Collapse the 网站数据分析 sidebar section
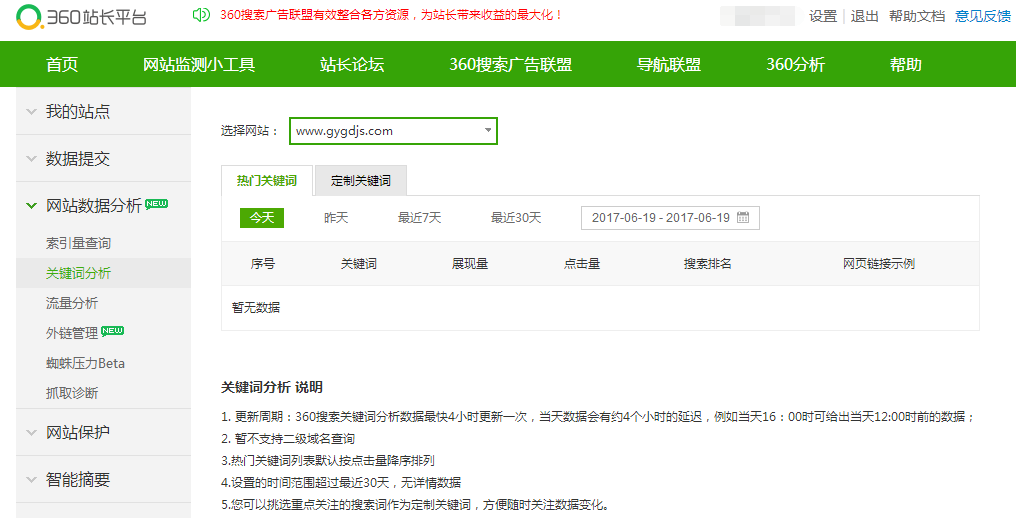Screen dimensions: 1016x518 coord(94,206)
